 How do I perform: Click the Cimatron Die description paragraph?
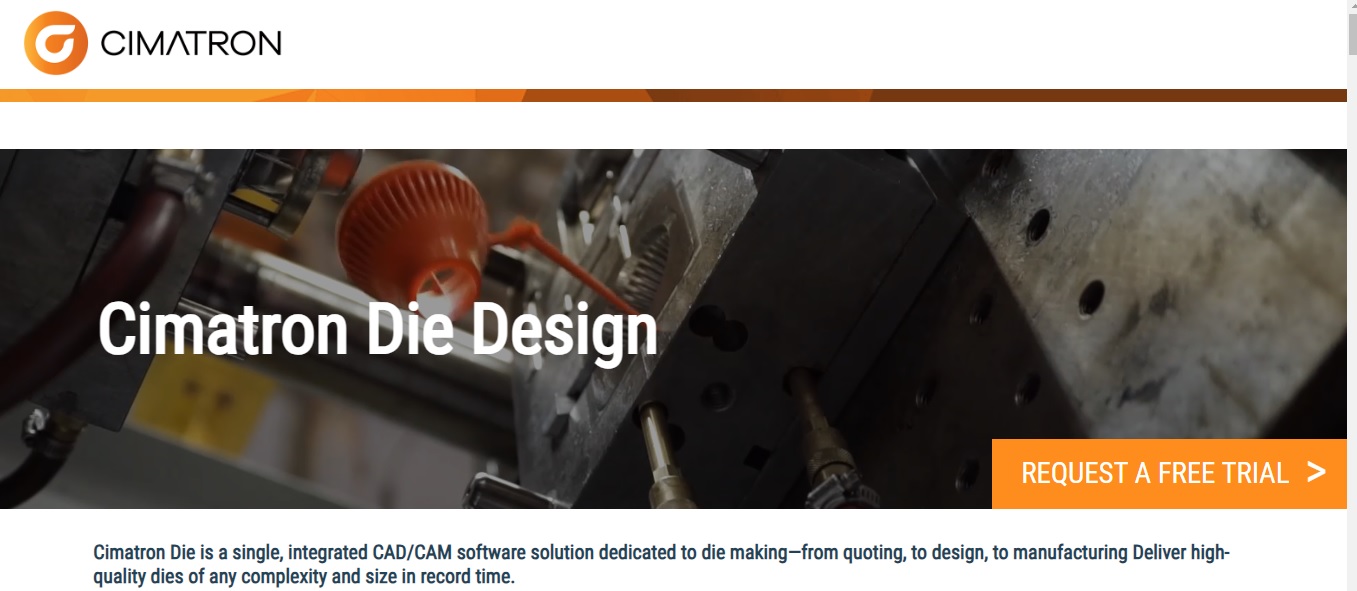click(661, 564)
